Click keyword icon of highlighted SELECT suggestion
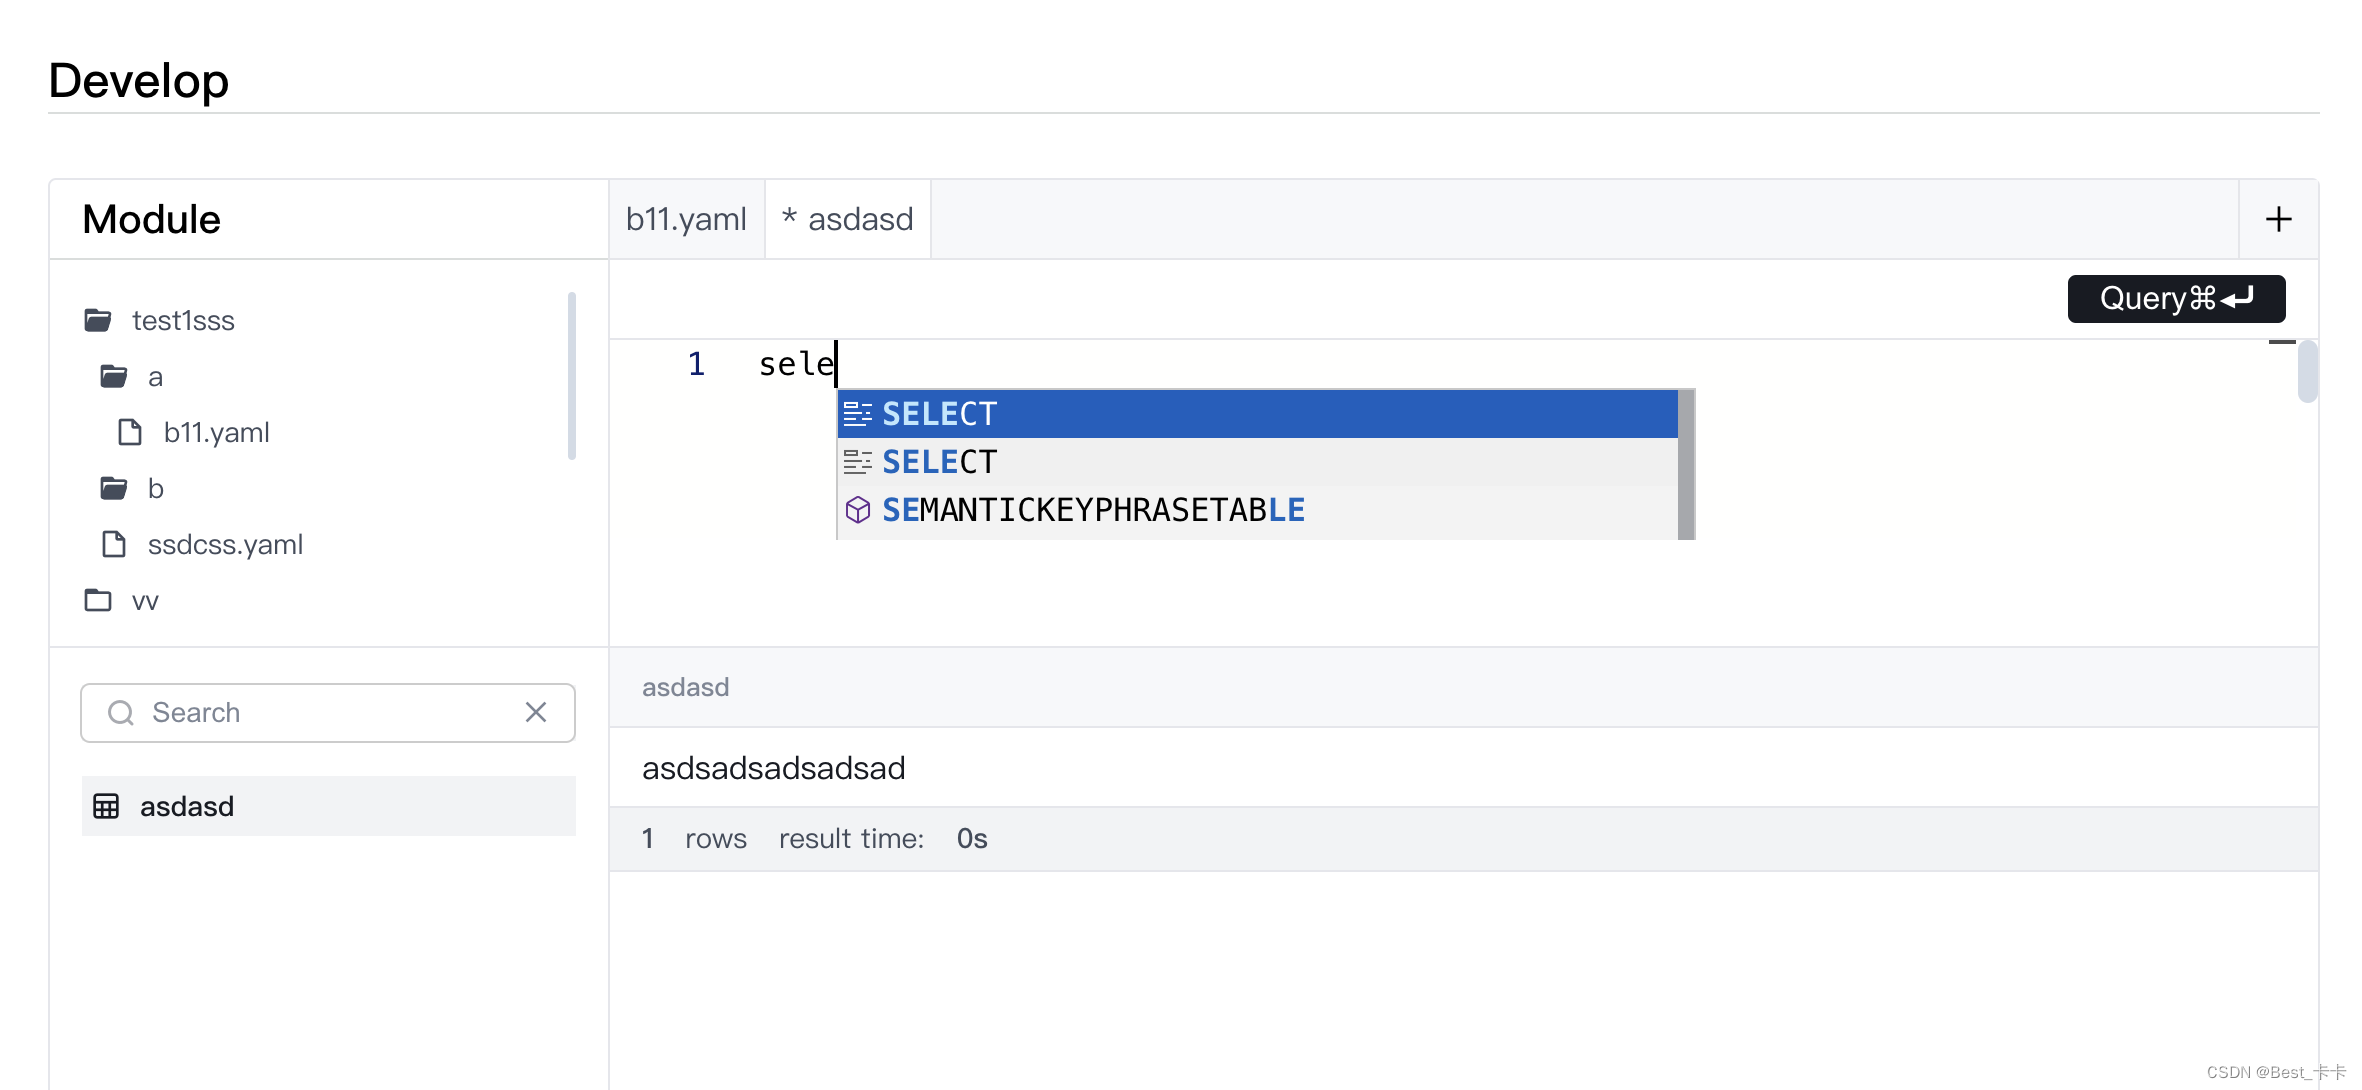The height and width of the screenshot is (1090, 2362). pos(858,414)
